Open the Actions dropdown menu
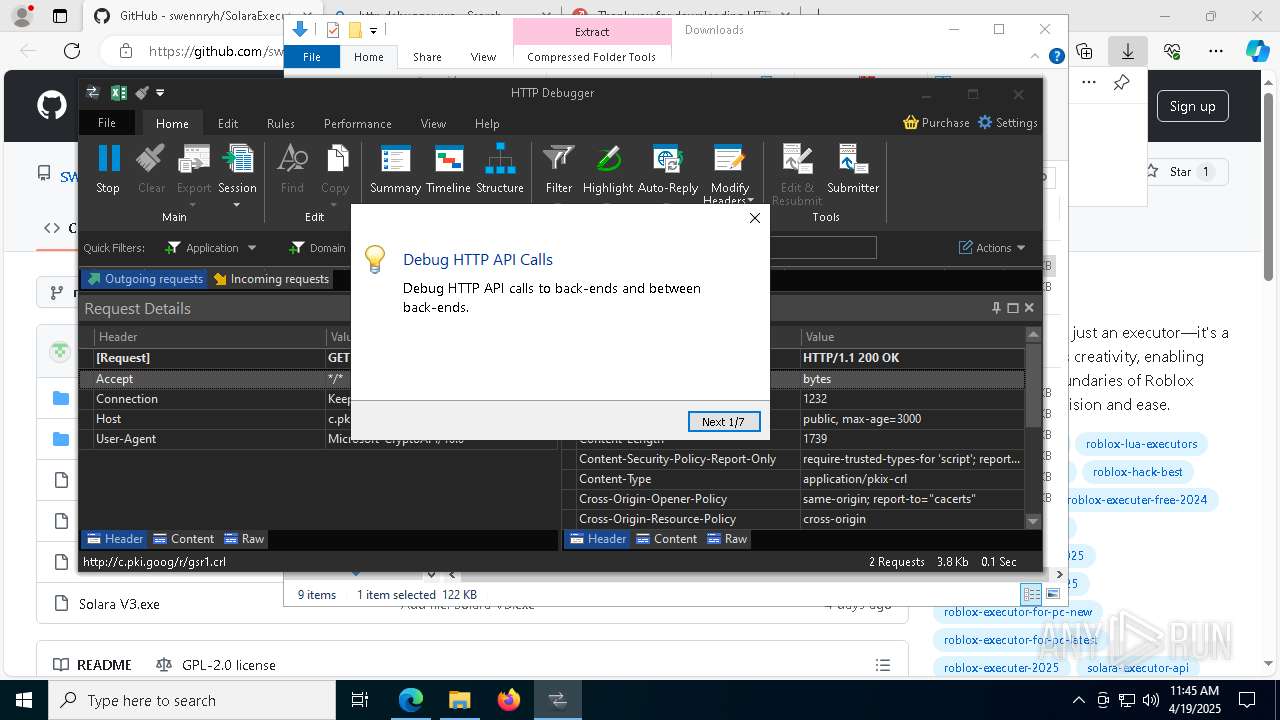The image size is (1280, 720). pos(993,248)
